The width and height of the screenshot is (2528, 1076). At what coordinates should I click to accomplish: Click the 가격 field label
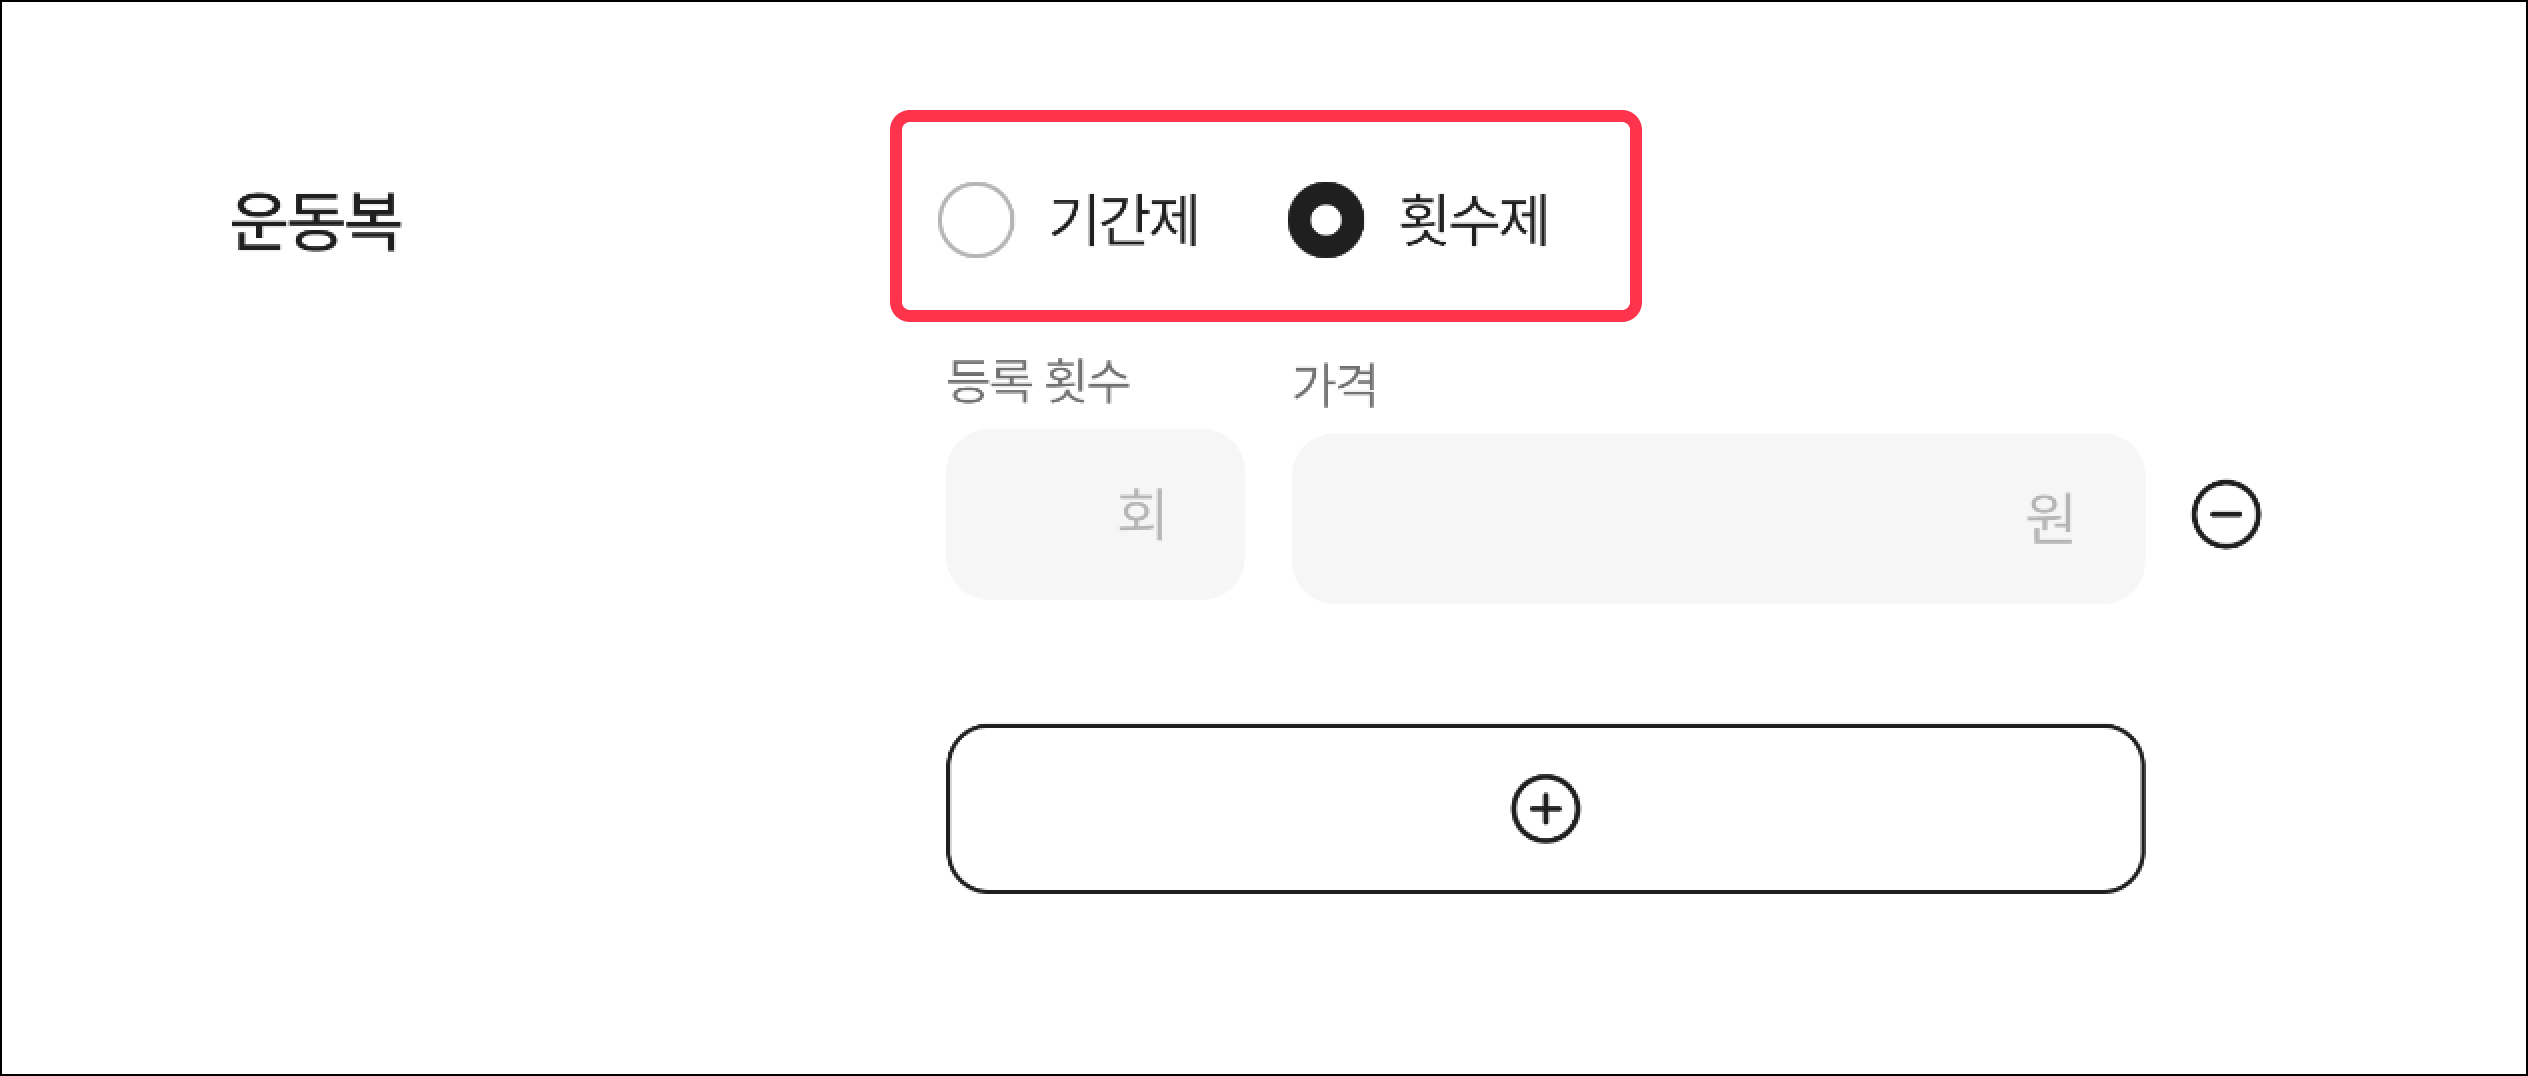click(1335, 385)
